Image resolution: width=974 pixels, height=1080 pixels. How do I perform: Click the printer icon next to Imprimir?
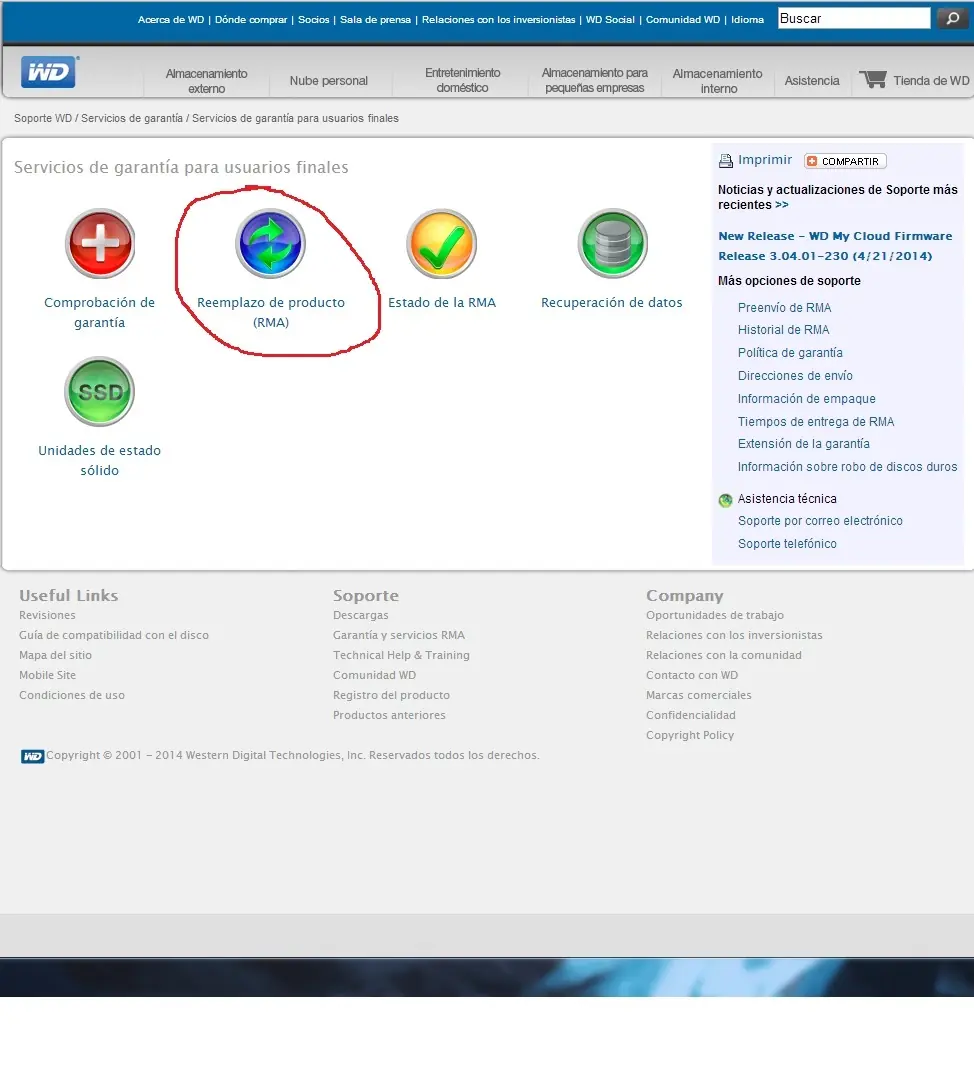pos(725,160)
